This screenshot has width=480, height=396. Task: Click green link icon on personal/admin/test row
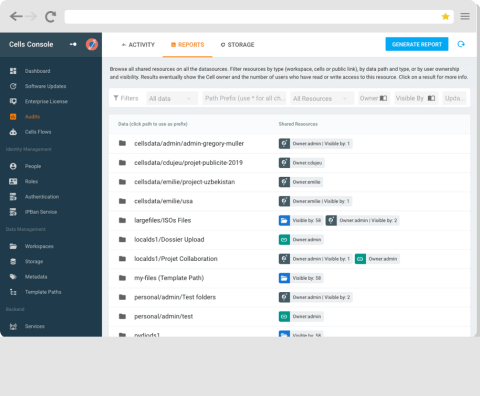[284, 316]
